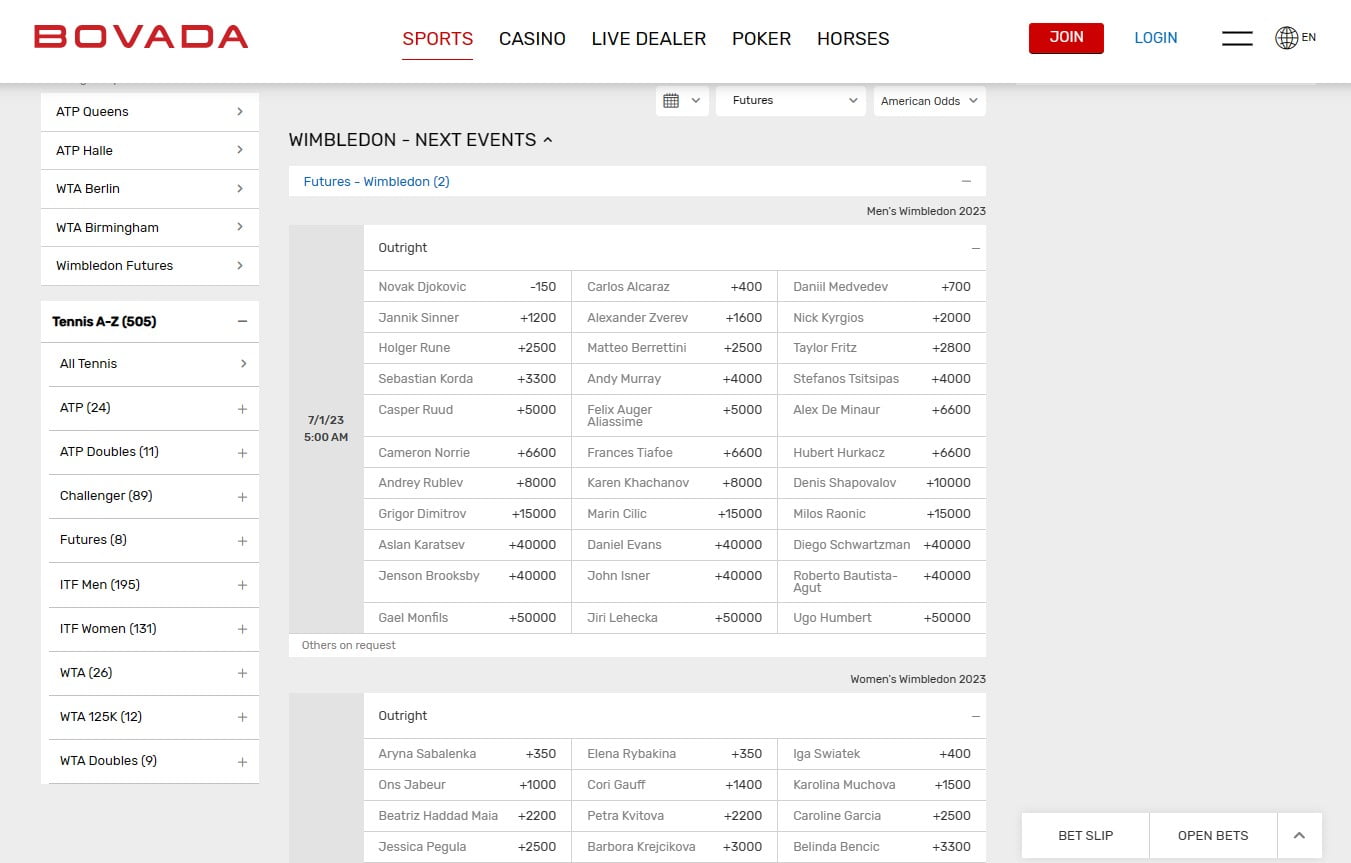Open the Open Bets tab
Screen dimensions: 1351x863
click(1213, 835)
